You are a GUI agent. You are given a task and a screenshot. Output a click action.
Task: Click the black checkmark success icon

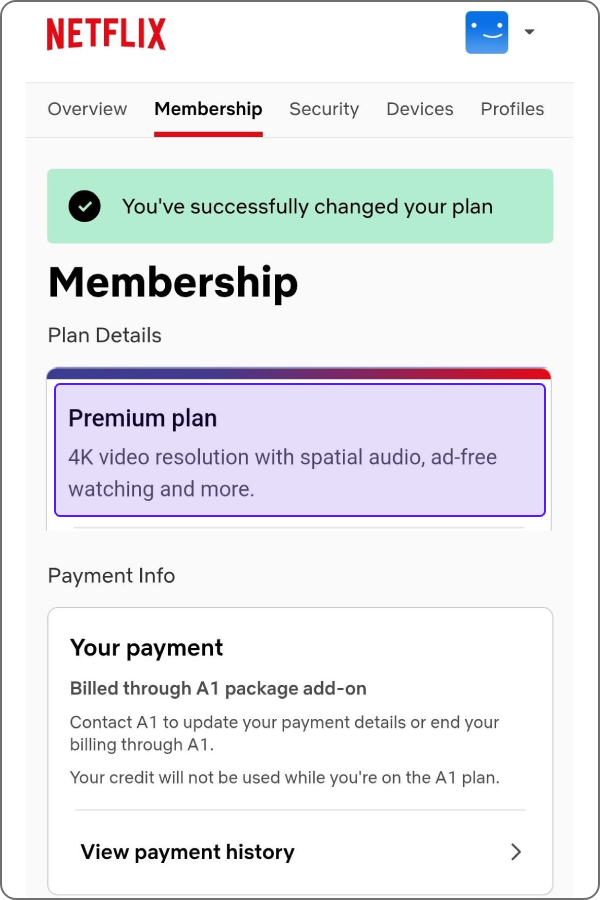84,206
